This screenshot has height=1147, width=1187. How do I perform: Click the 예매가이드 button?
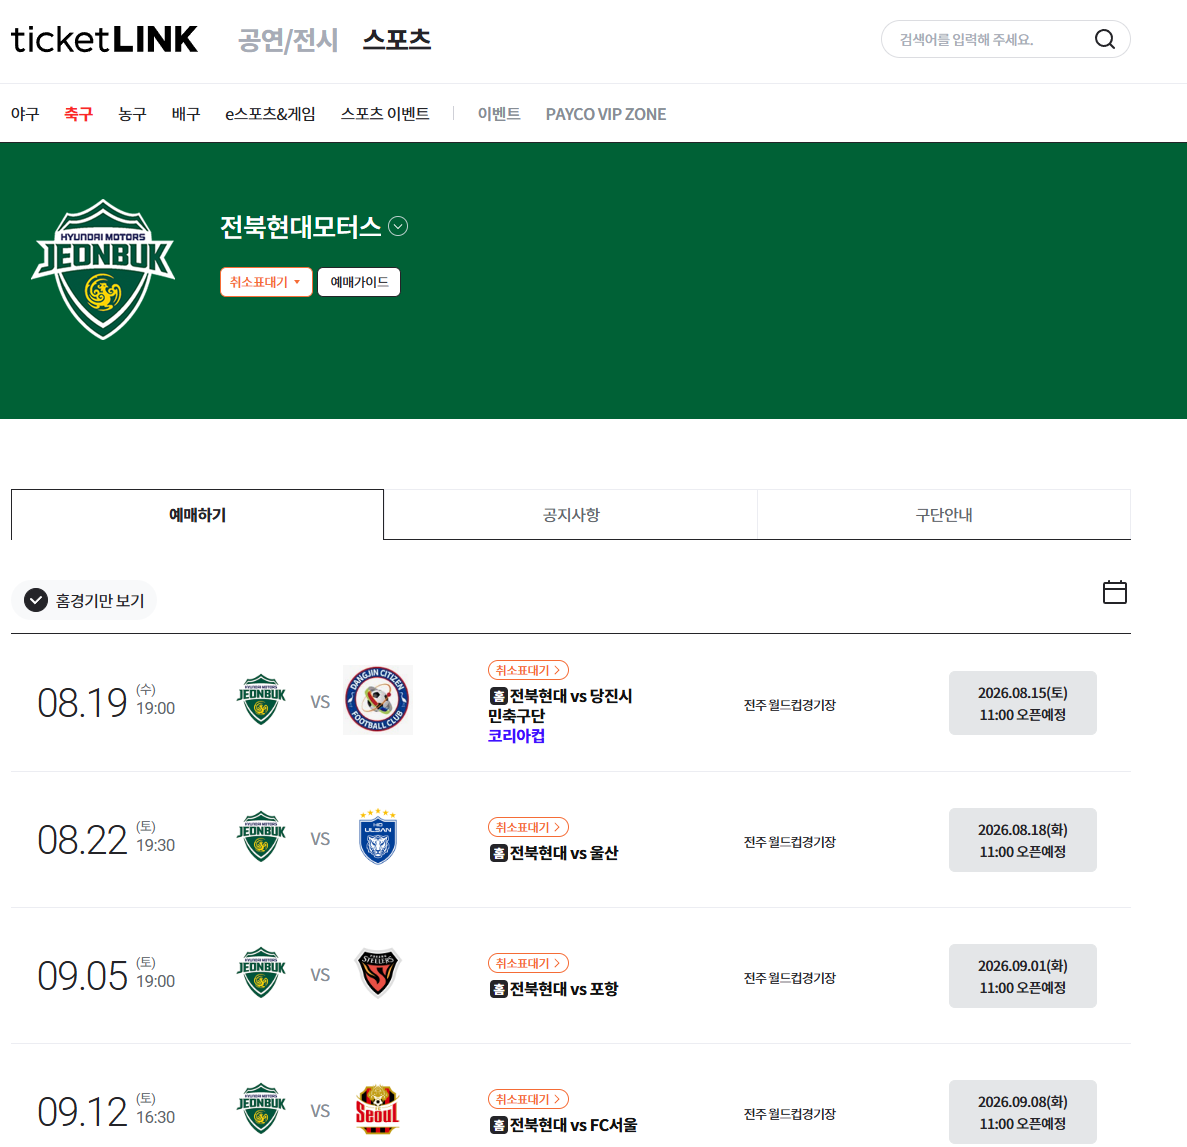click(x=359, y=282)
